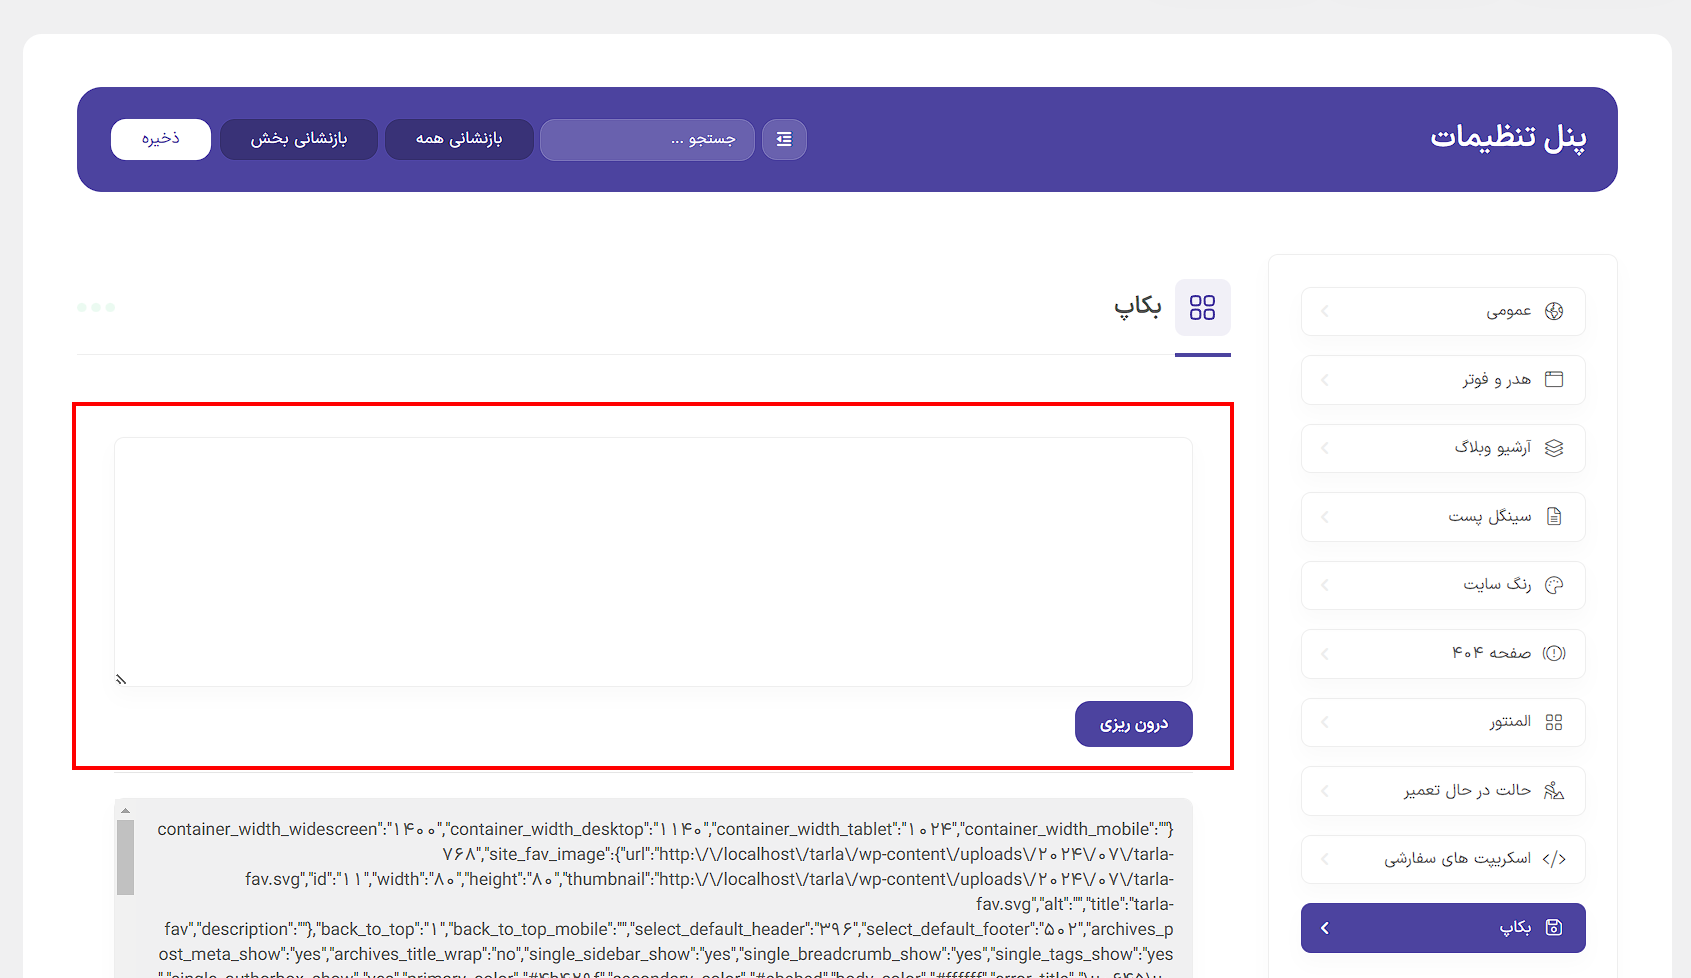Click the window icon beside هدر و فوتر
Image resolution: width=1691 pixels, height=978 pixels.
point(1553,379)
